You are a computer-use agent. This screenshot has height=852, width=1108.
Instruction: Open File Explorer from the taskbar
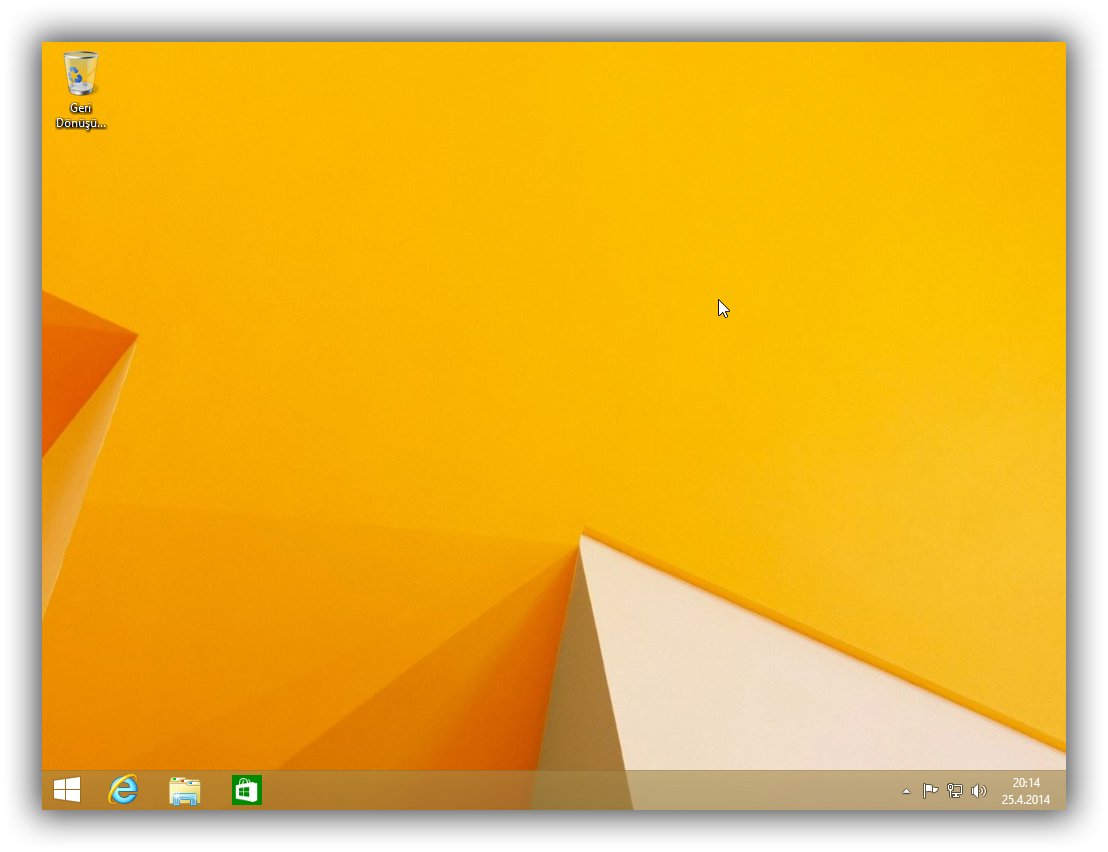click(x=185, y=790)
